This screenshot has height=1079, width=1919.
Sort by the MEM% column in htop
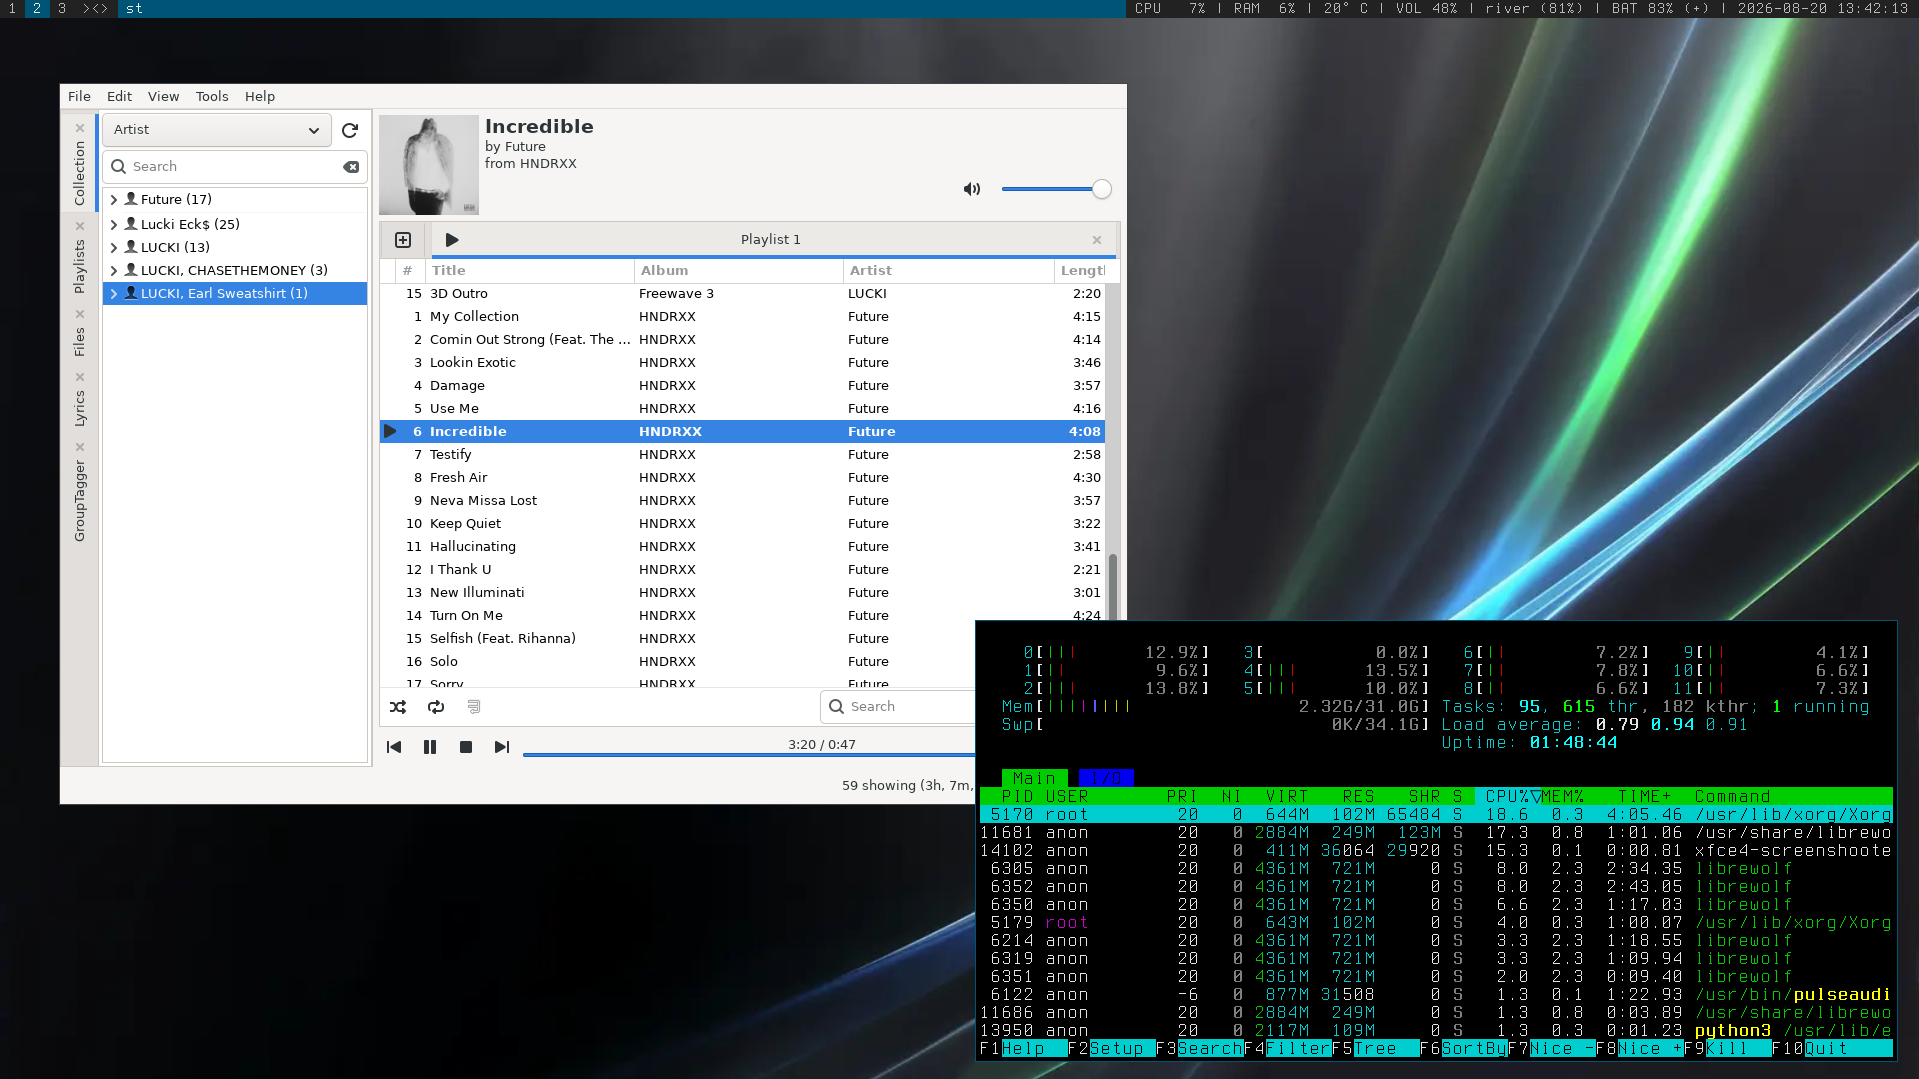[1564, 797]
